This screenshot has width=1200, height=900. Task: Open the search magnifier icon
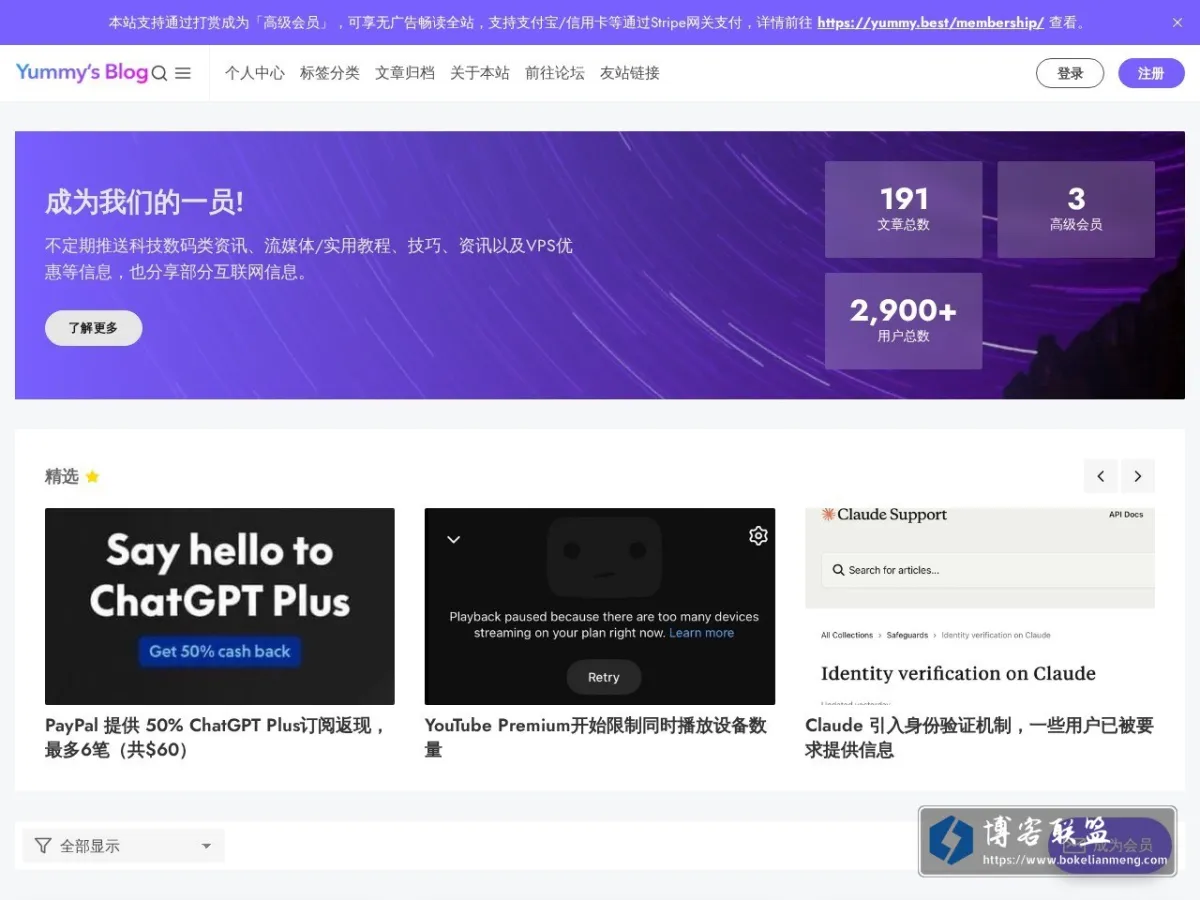tap(159, 73)
